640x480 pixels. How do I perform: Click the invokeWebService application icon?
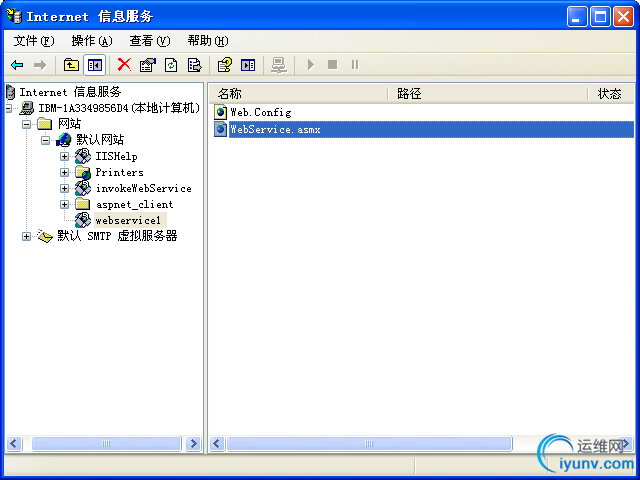click(83, 188)
